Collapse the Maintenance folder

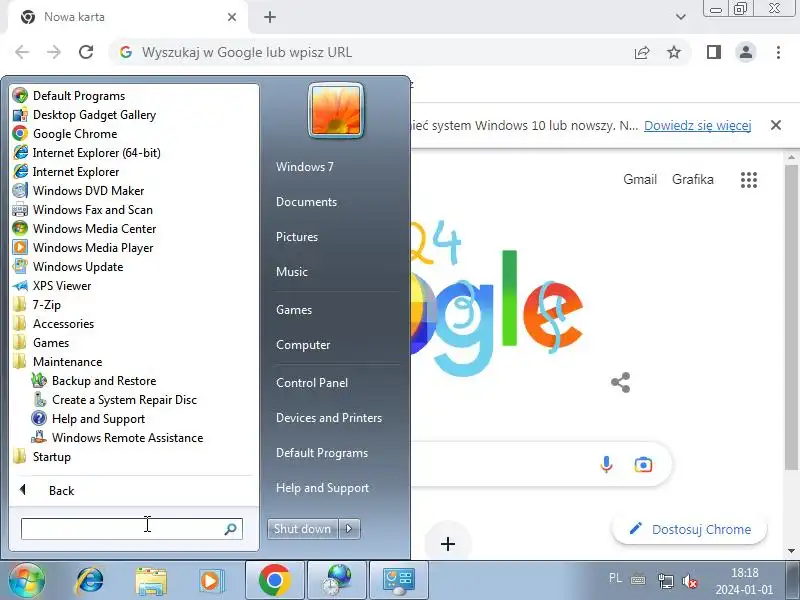click(x=57, y=362)
